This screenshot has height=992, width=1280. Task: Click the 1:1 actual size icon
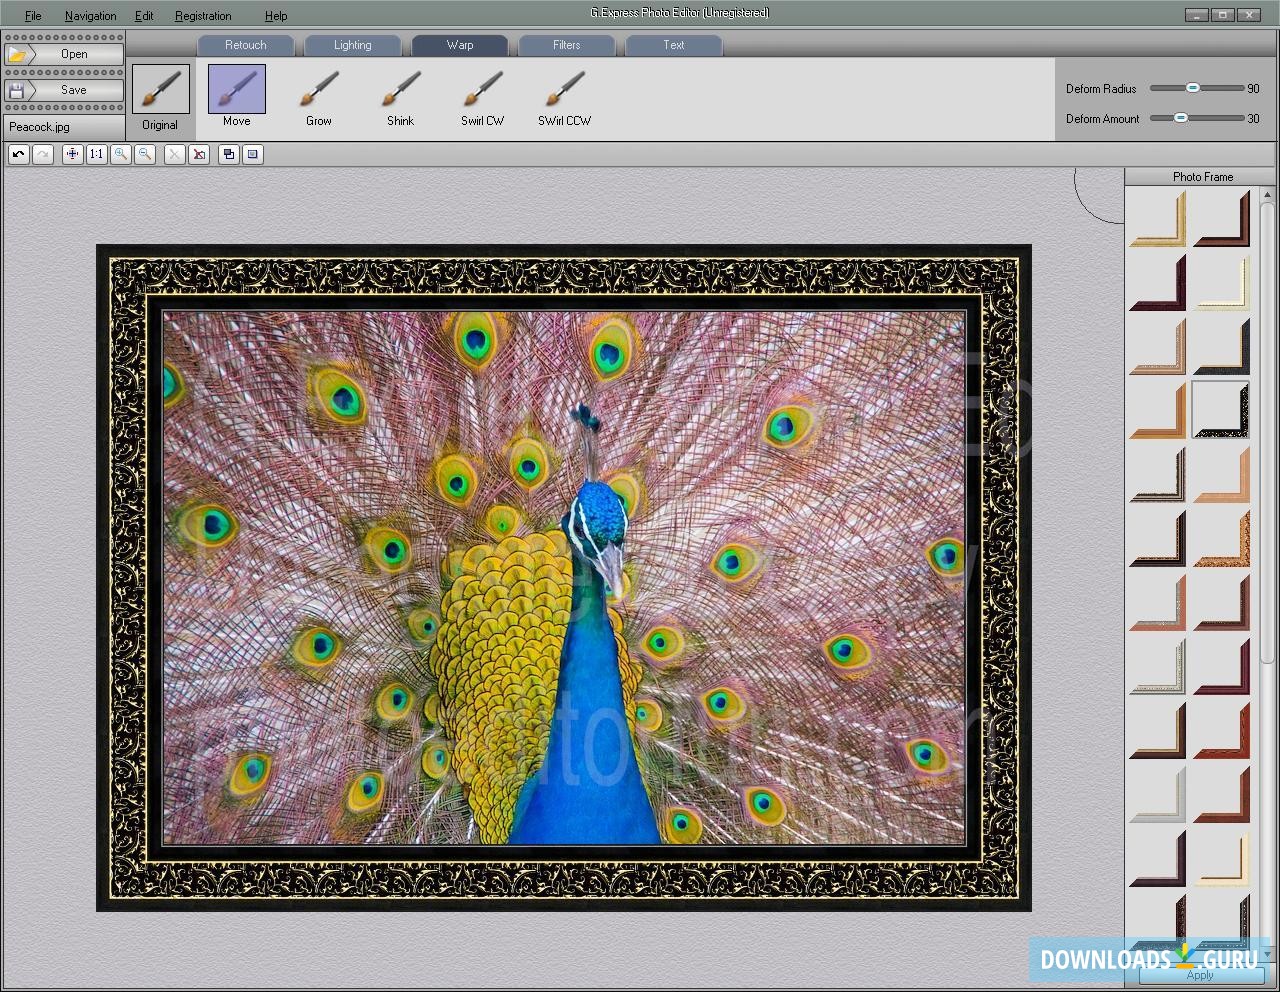pos(96,154)
